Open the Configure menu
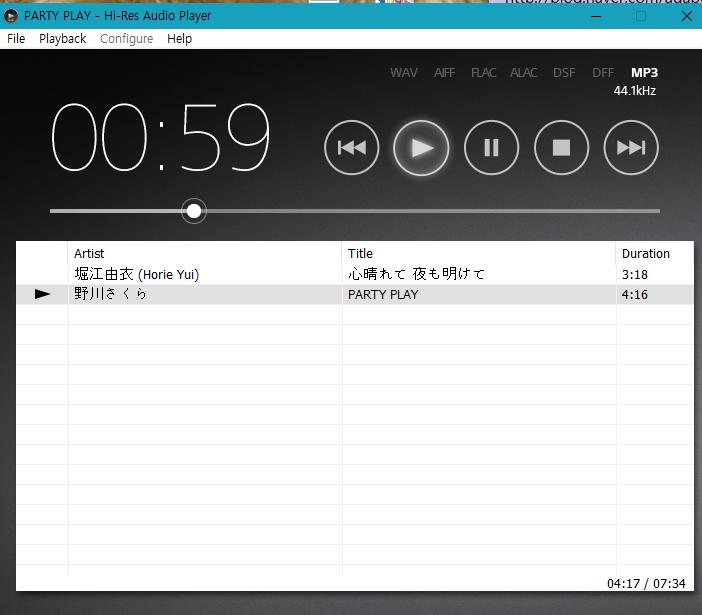This screenshot has height=615, width=702. [x=126, y=39]
